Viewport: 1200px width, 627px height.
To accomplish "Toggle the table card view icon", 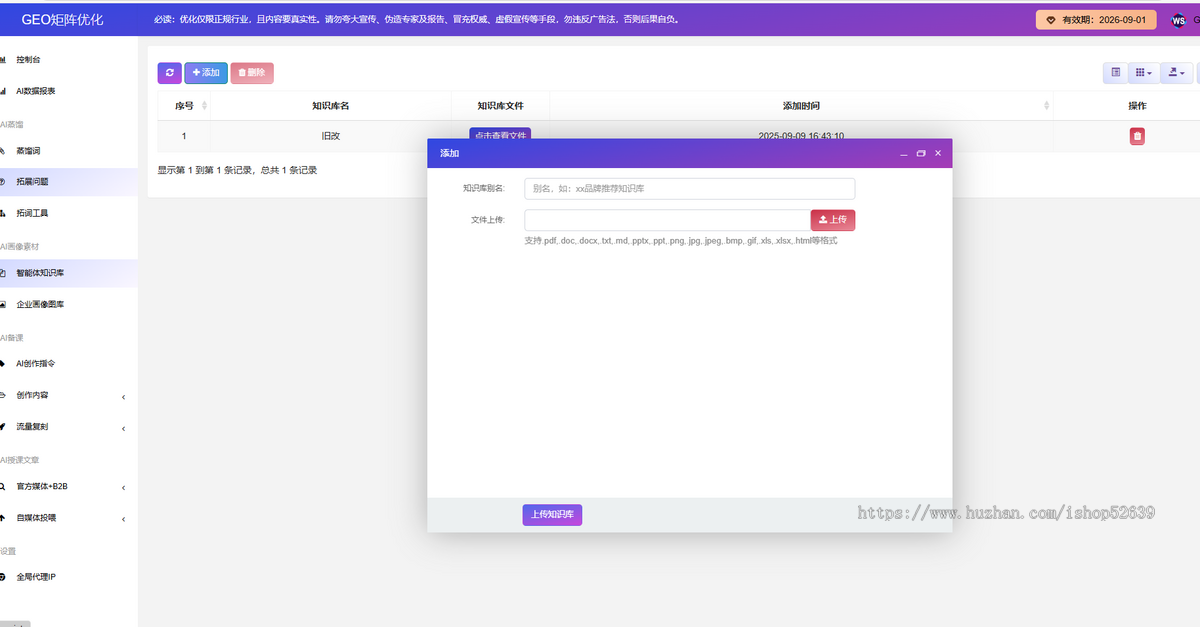I will click(x=1116, y=73).
